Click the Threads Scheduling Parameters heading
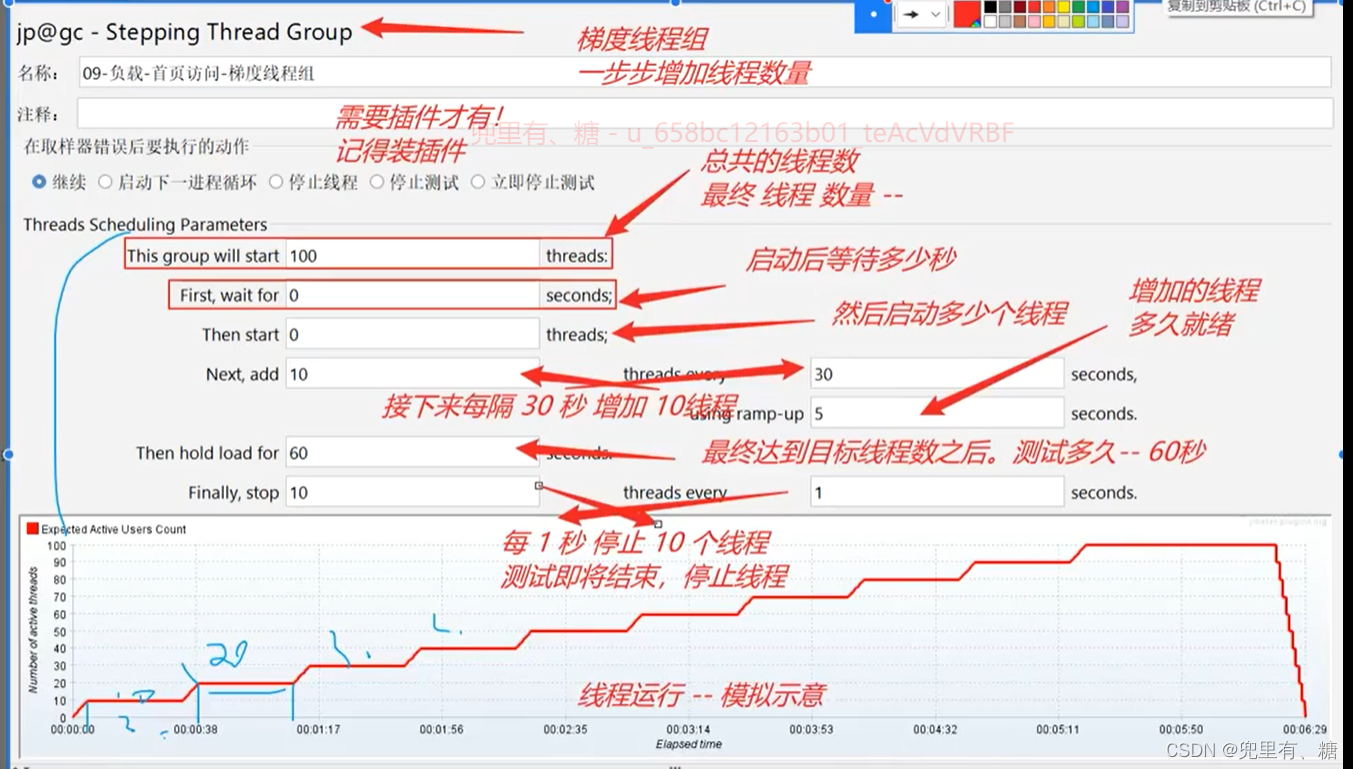 pos(145,225)
